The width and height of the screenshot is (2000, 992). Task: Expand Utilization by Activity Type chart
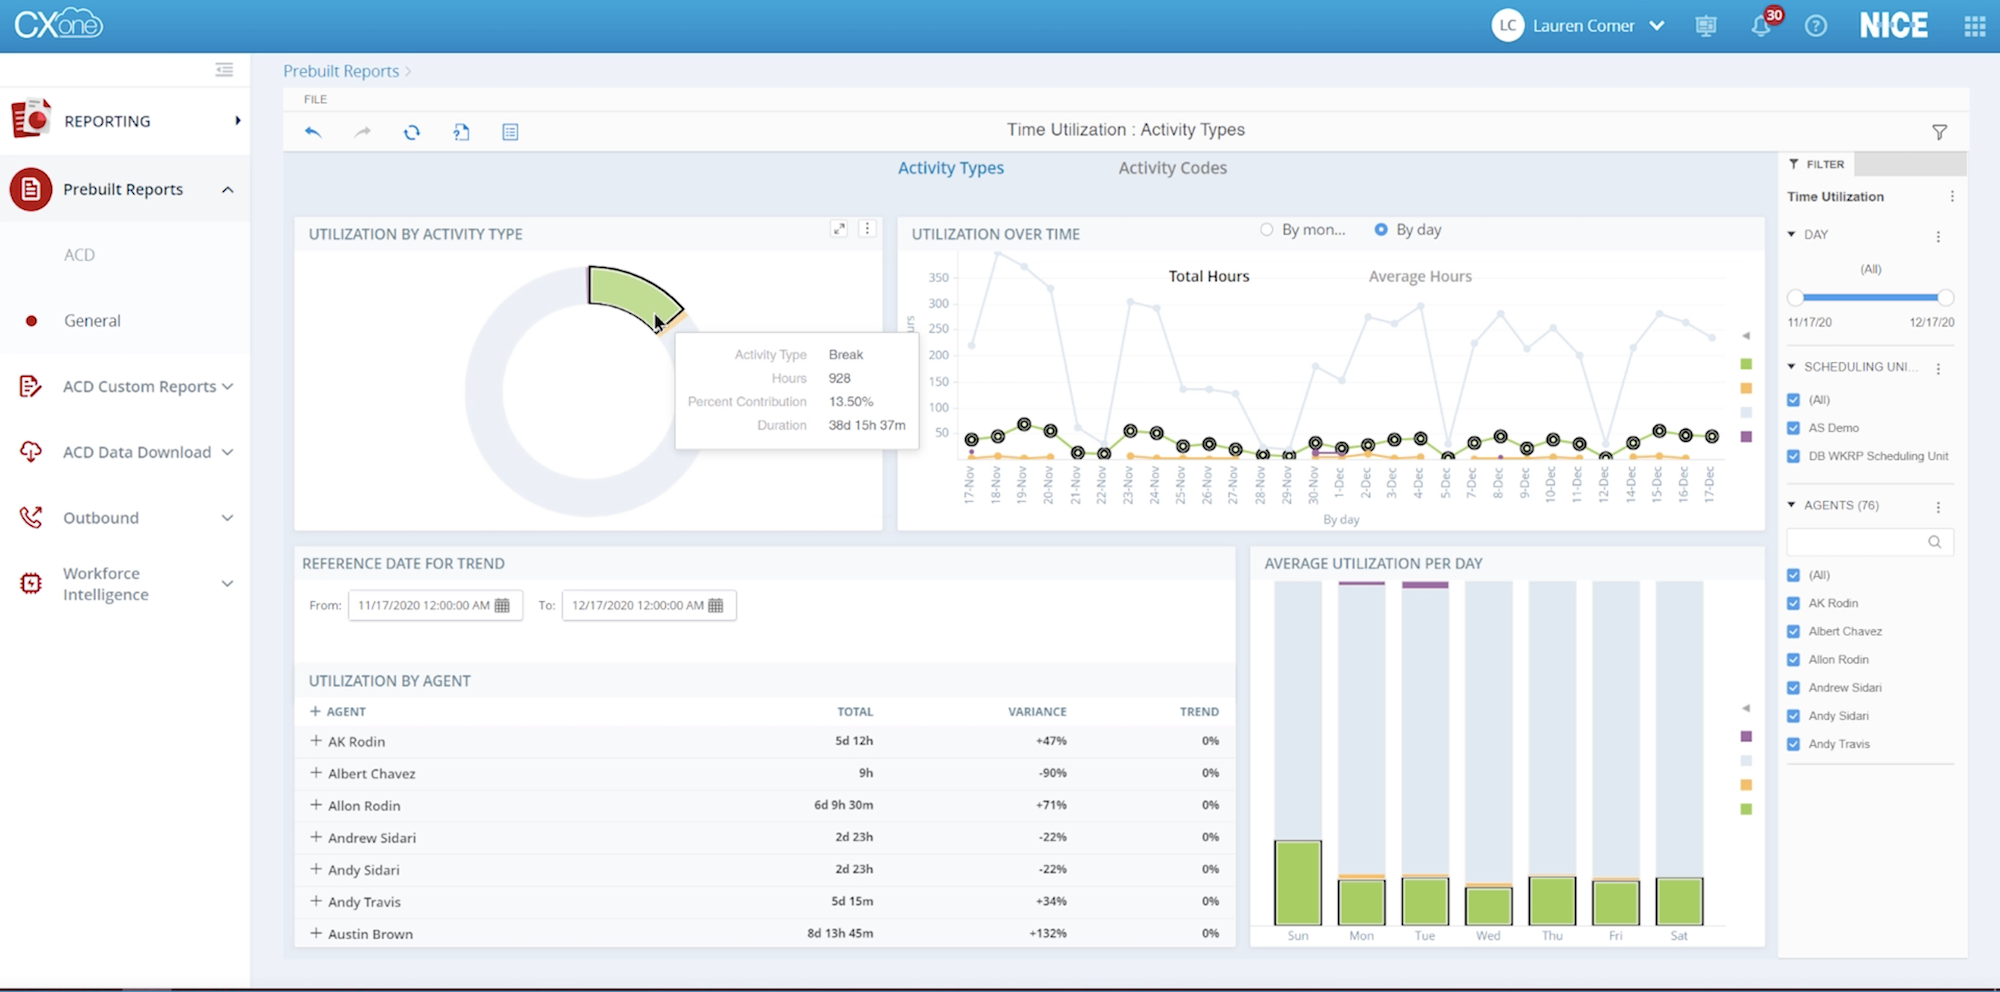[839, 229]
